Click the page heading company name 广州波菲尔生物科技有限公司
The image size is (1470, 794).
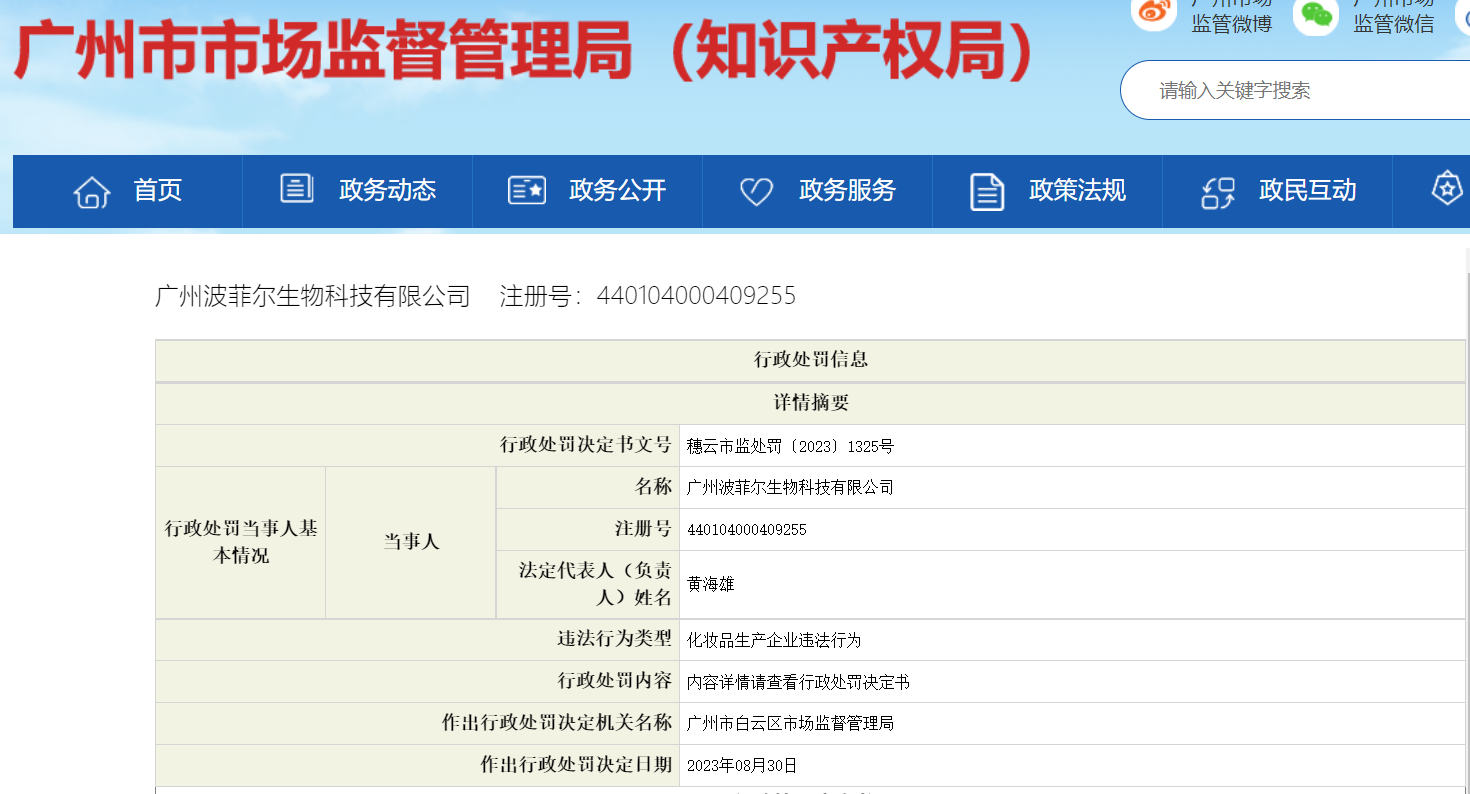pyautogui.click(x=313, y=296)
